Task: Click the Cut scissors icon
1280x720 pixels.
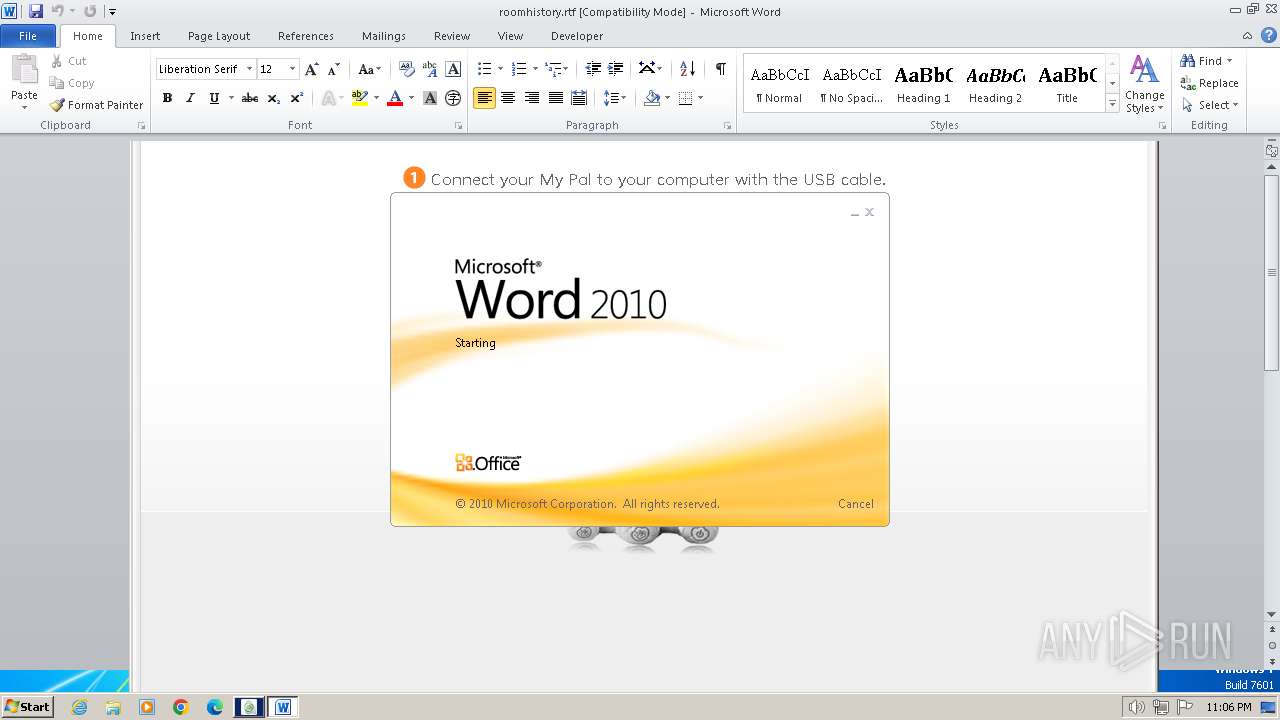Action: tap(57, 61)
